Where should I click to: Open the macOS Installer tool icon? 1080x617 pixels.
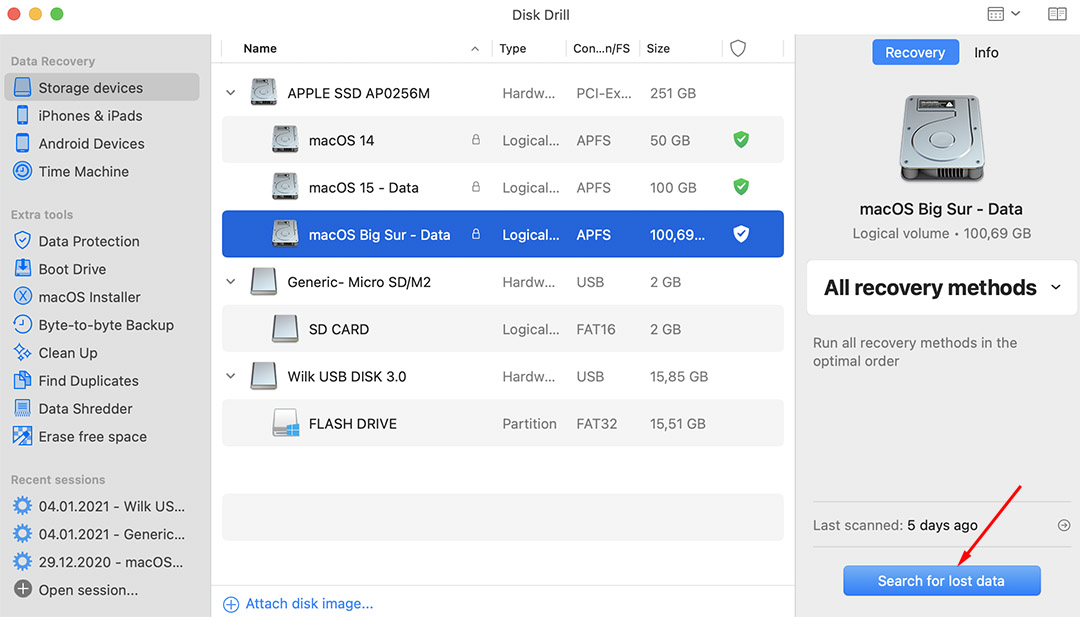tap(23, 296)
